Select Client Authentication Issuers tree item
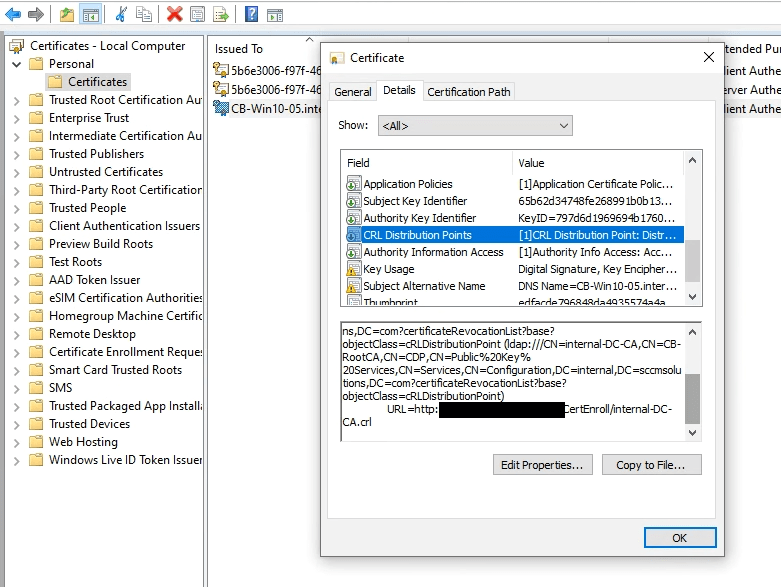 pos(124,226)
